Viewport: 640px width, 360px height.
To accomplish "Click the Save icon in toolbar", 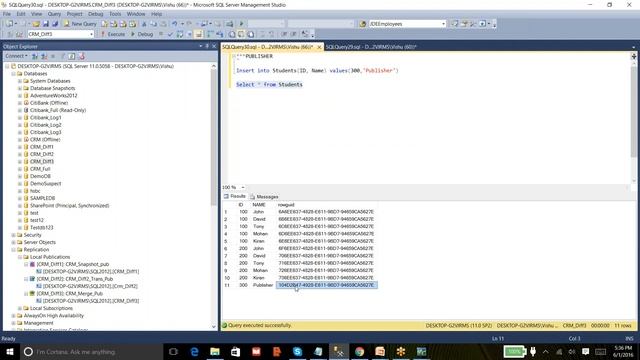I will 46,24.
